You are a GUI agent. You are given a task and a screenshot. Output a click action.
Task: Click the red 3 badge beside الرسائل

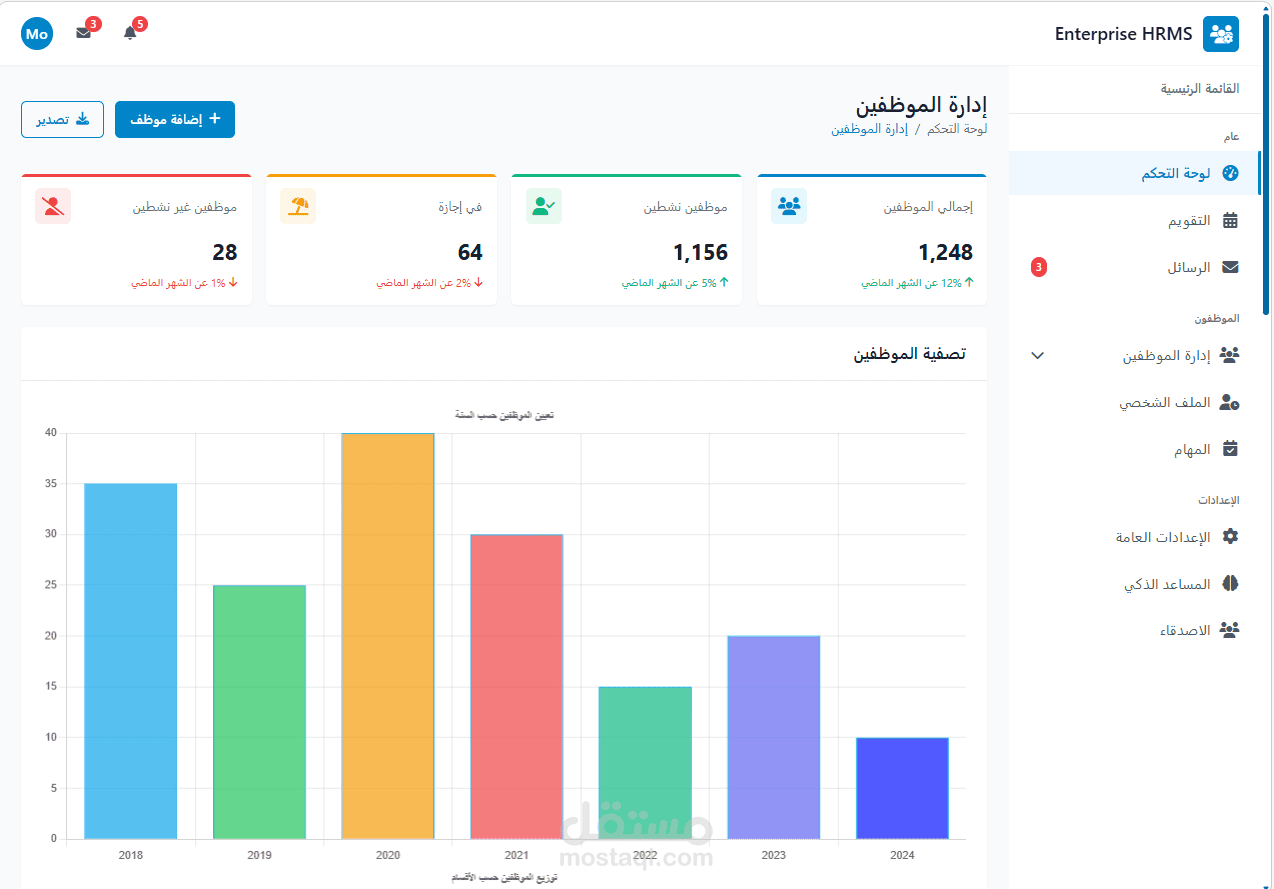pyautogui.click(x=1039, y=267)
